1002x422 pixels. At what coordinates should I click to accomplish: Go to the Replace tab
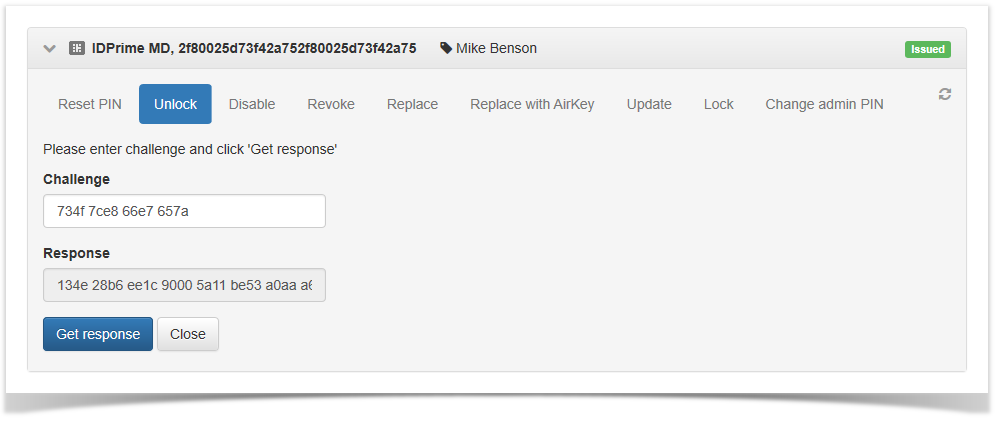click(412, 104)
